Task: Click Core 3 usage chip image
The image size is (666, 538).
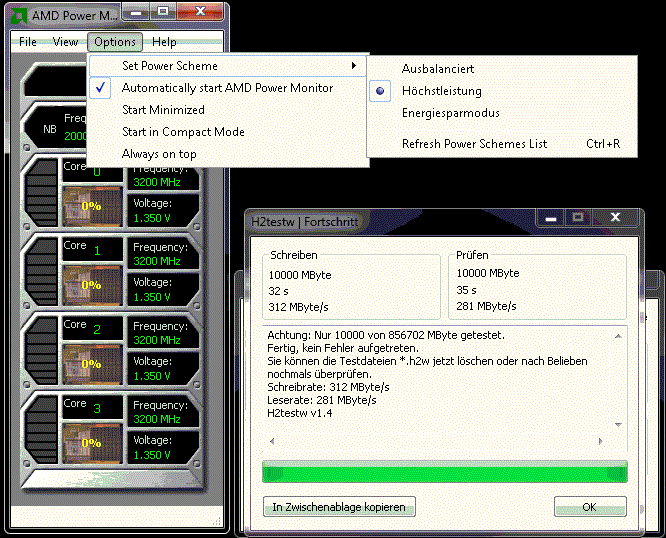Action: [92, 443]
